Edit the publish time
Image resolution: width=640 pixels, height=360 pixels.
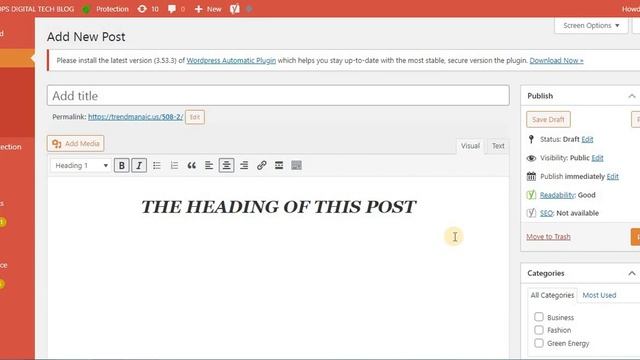tap(612, 176)
